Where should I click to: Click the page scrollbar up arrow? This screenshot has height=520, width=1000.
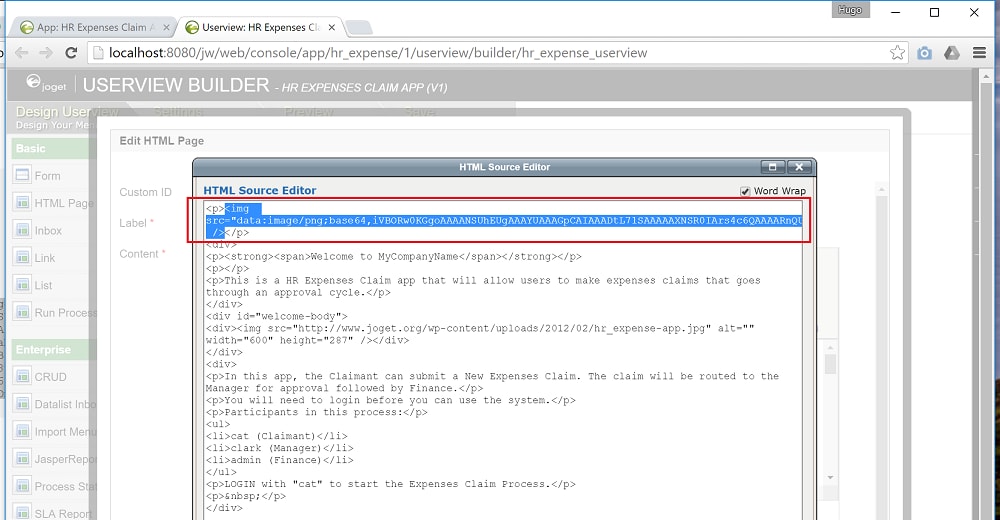(x=986, y=76)
